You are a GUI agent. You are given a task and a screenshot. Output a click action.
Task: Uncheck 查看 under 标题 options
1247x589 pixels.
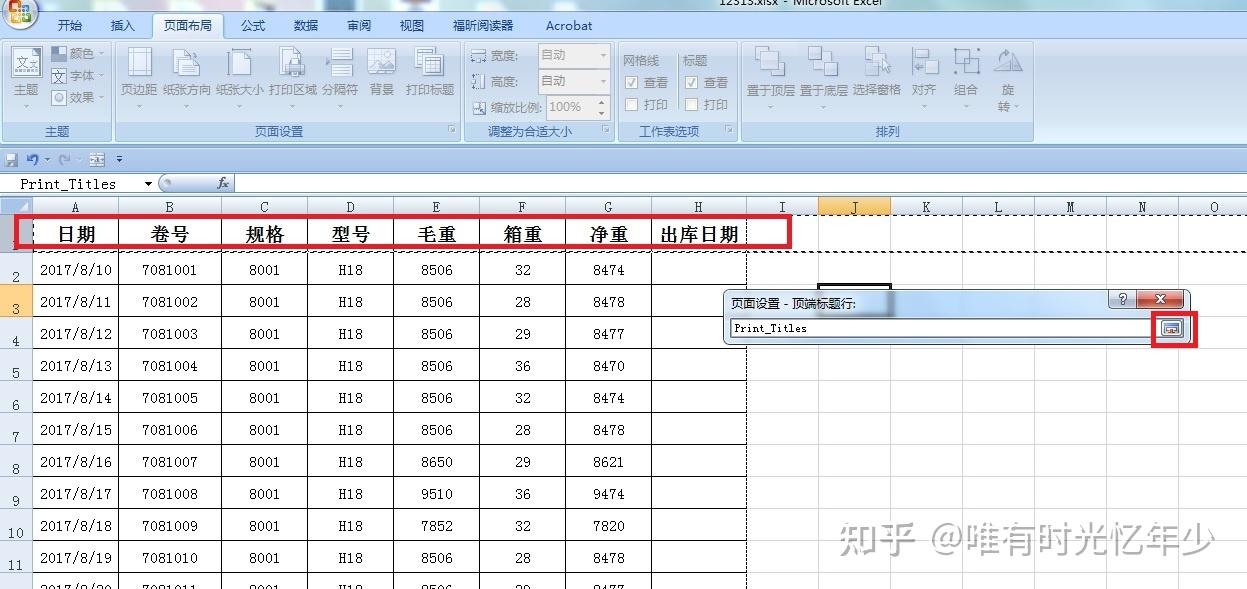(691, 82)
